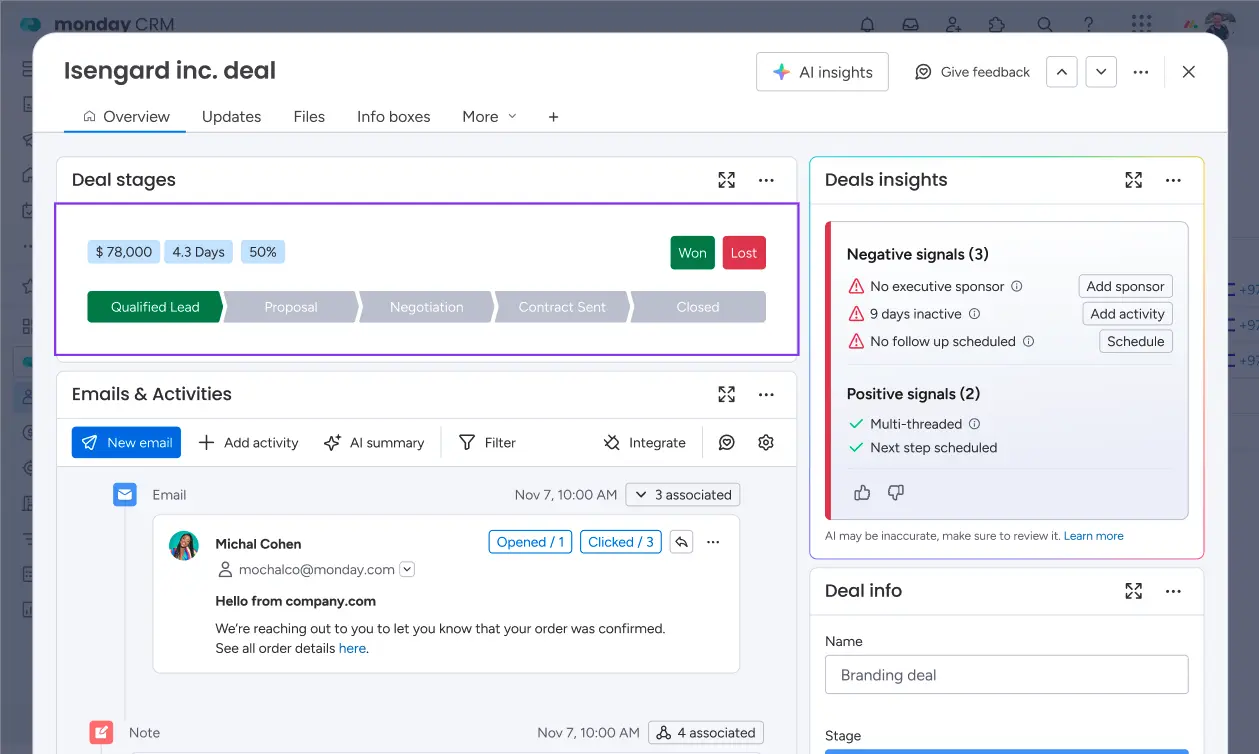This screenshot has height=754, width=1259.
Task: Open activities settings gear
Action: (766, 442)
